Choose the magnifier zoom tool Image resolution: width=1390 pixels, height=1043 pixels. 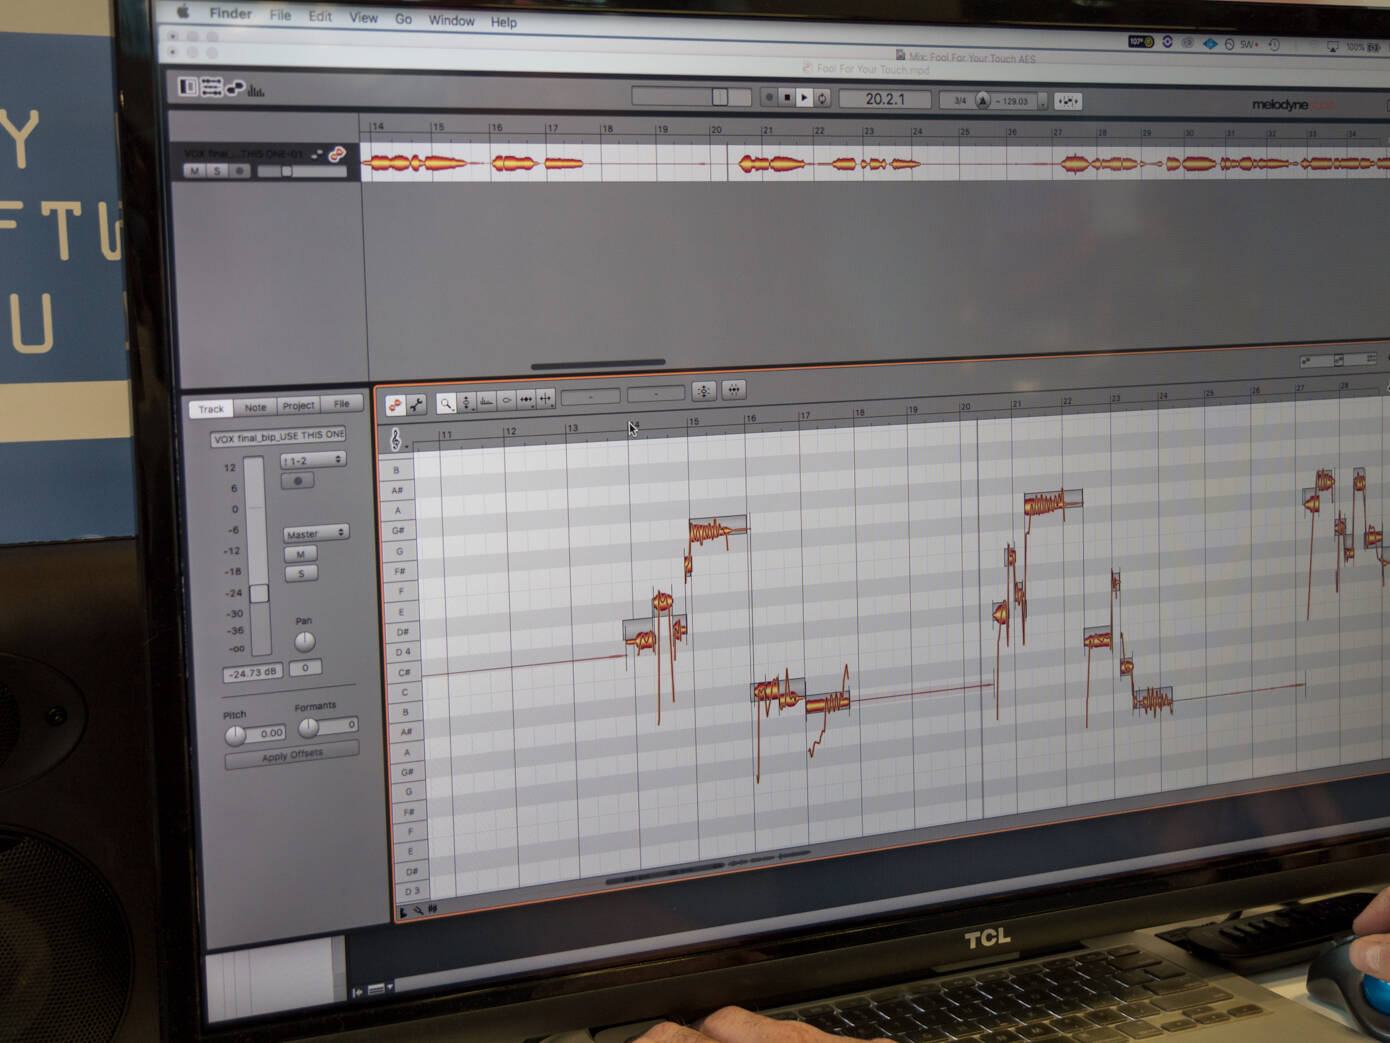pos(446,403)
